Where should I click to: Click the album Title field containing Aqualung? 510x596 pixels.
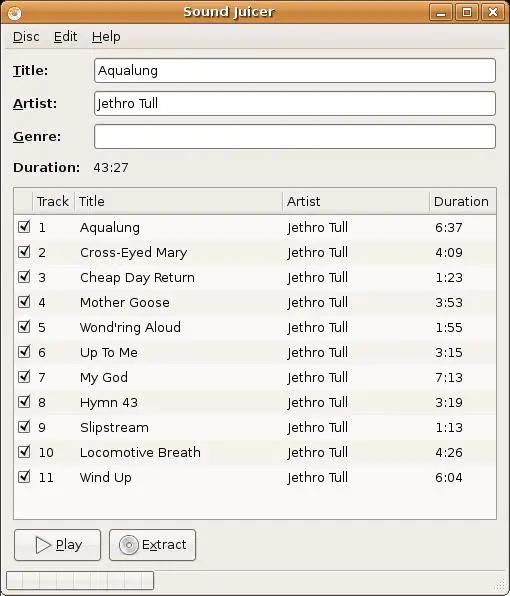point(295,70)
